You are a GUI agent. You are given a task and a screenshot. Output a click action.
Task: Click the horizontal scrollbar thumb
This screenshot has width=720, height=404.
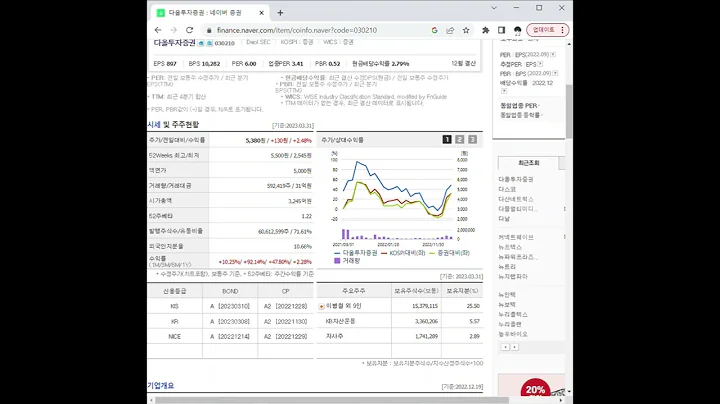coord(332,400)
